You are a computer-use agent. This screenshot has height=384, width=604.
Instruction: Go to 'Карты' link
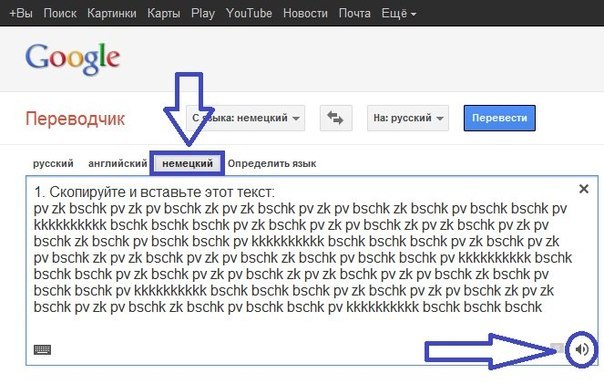tap(164, 13)
